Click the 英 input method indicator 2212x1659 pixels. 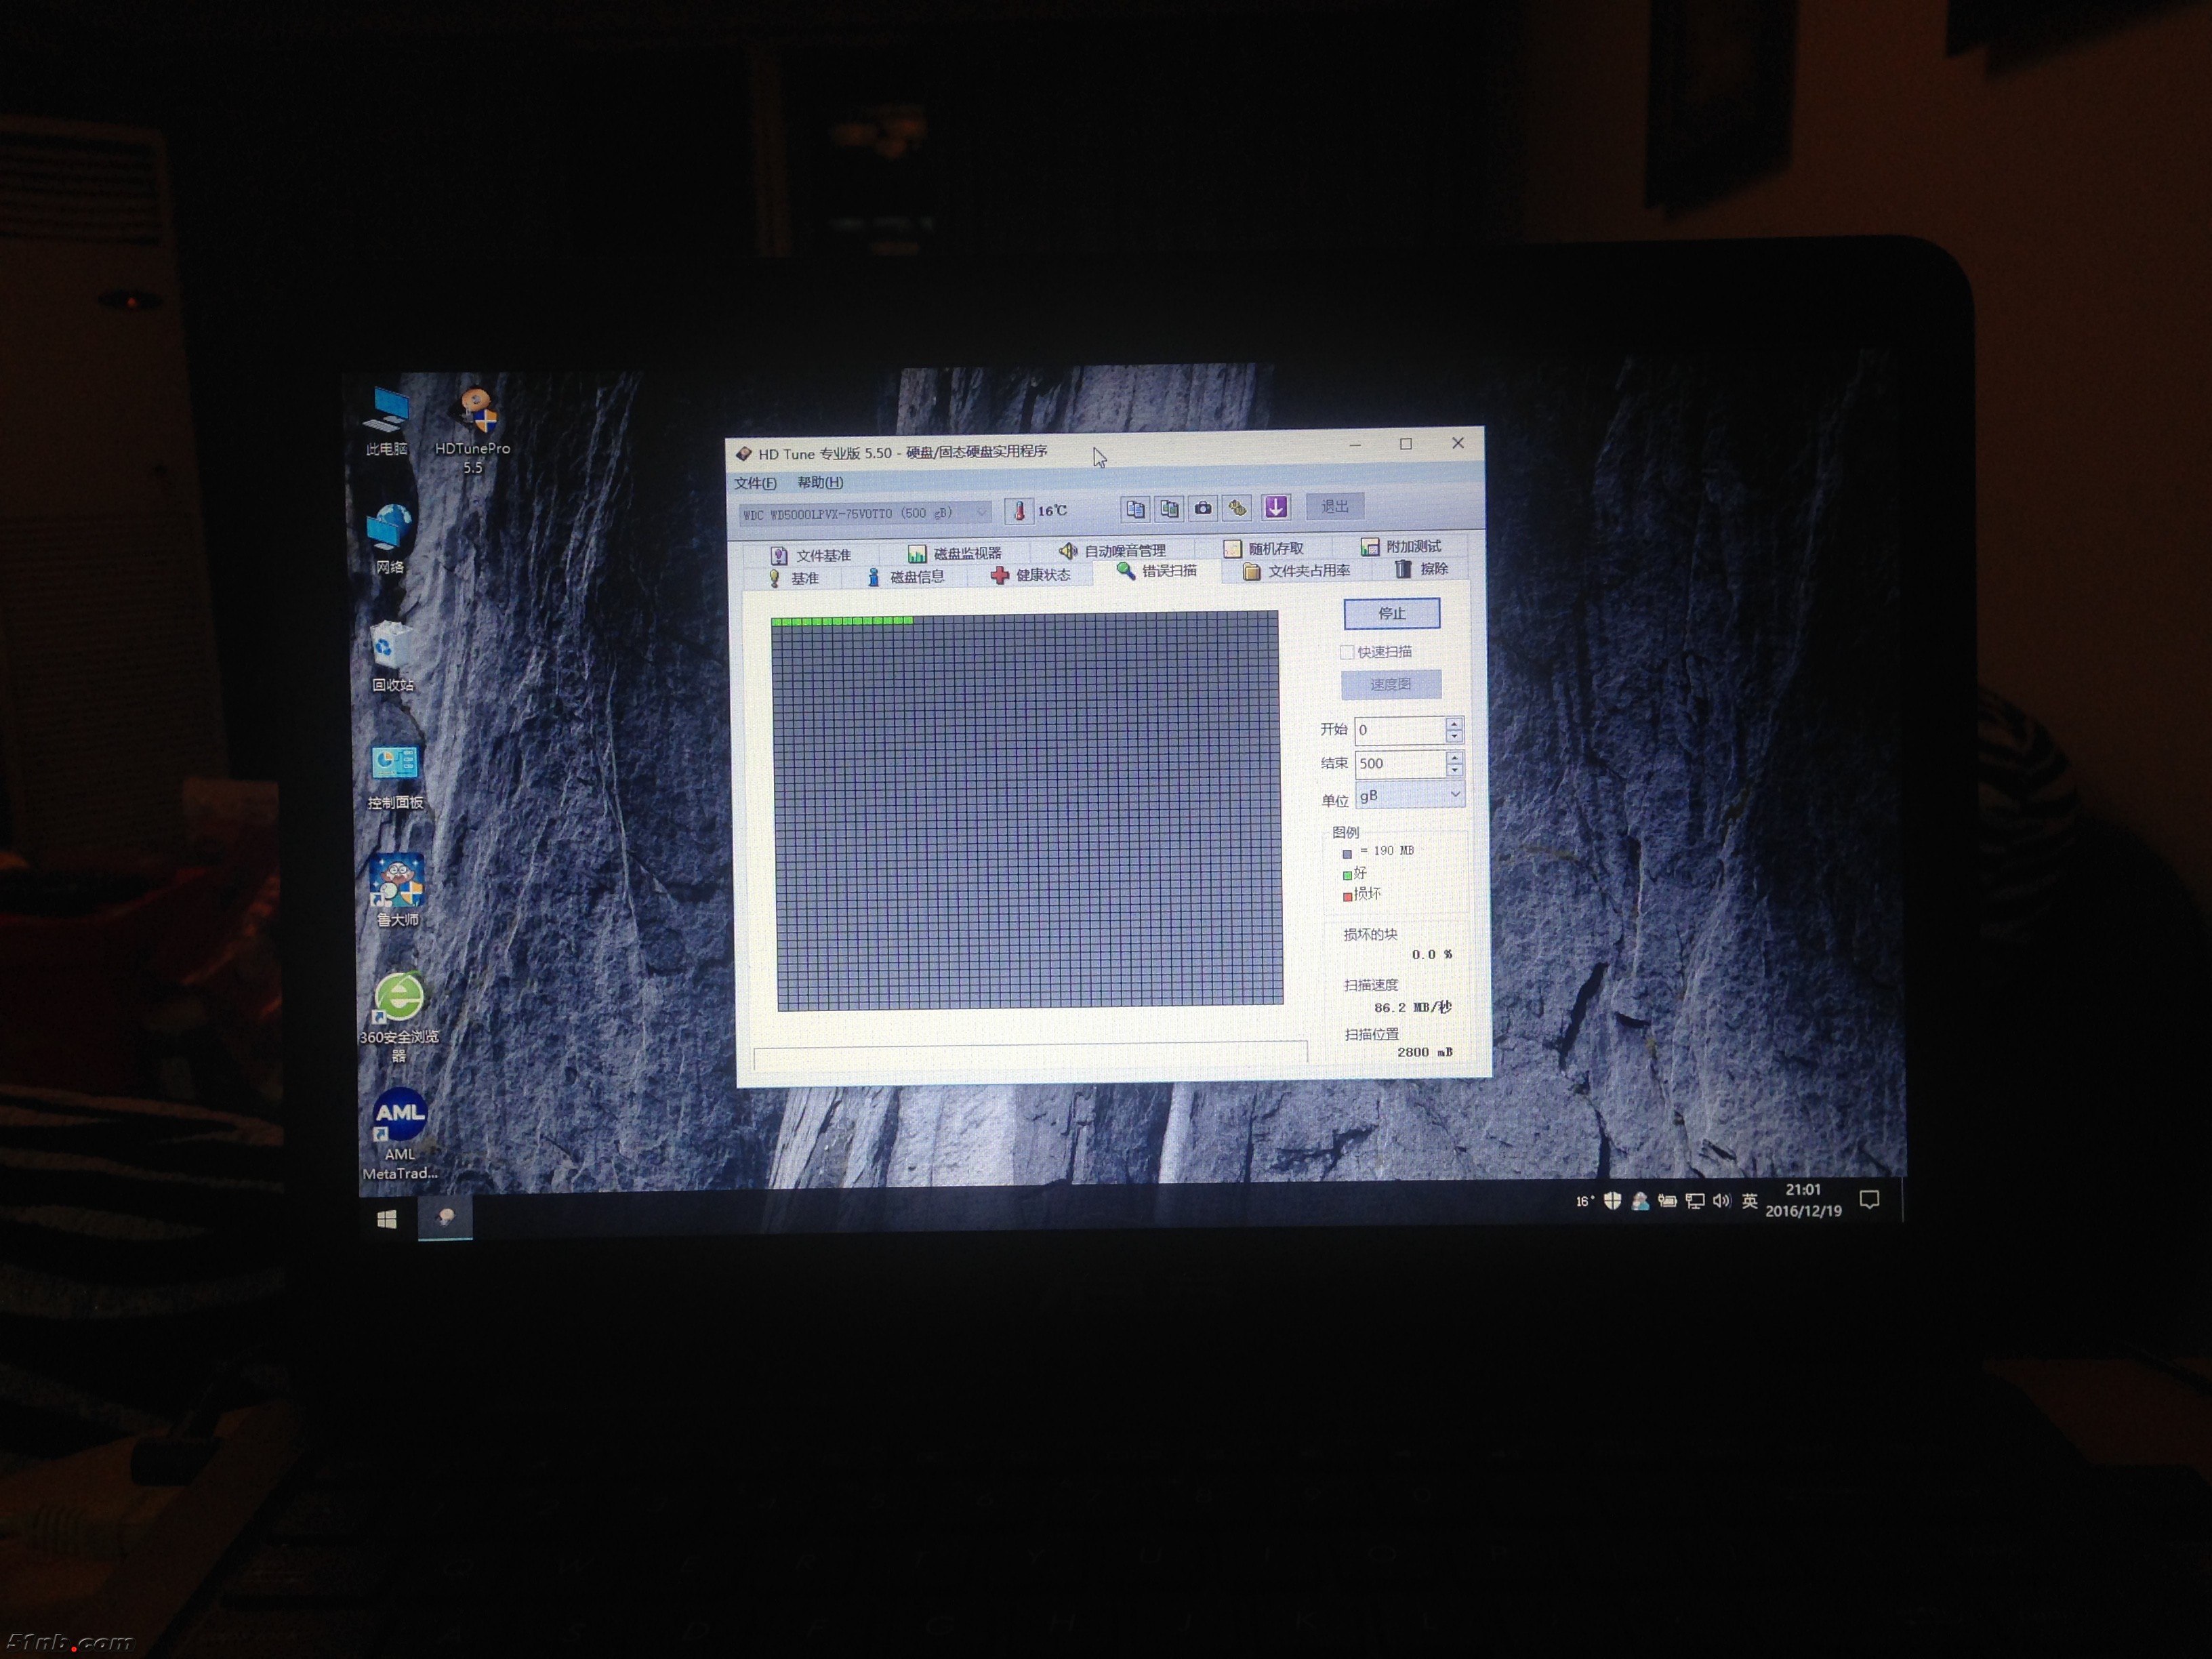point(1749,1200)
